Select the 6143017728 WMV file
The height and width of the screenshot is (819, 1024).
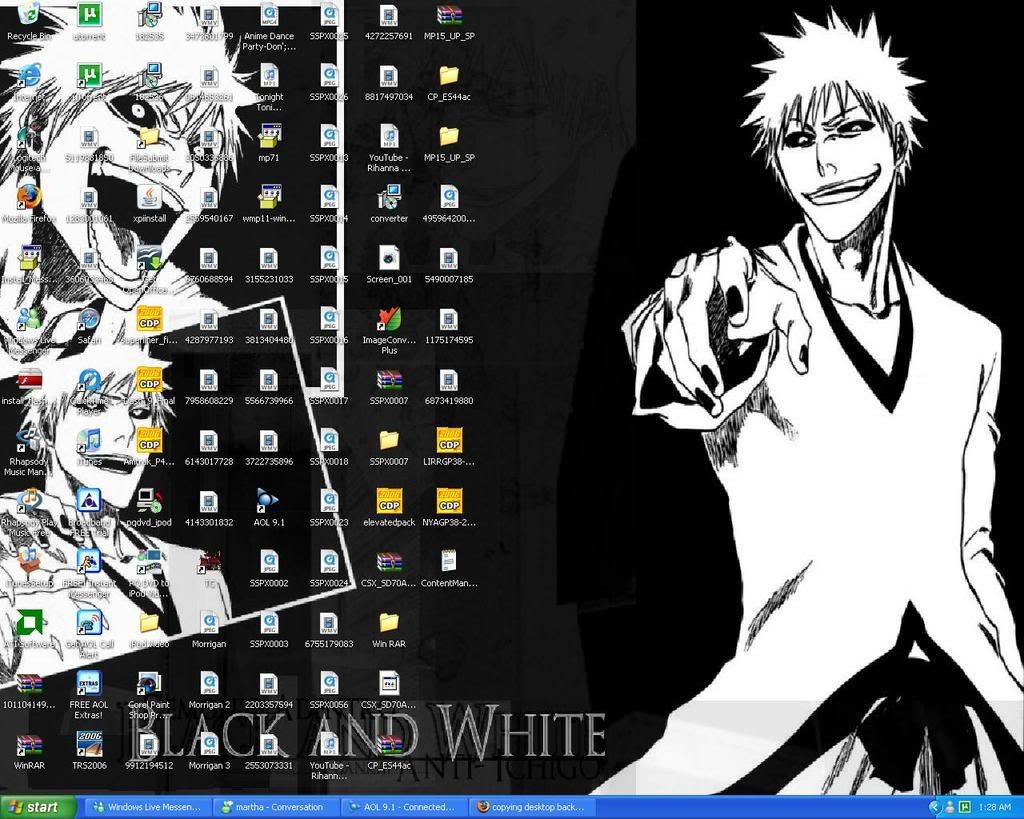[x=209, y=446]
